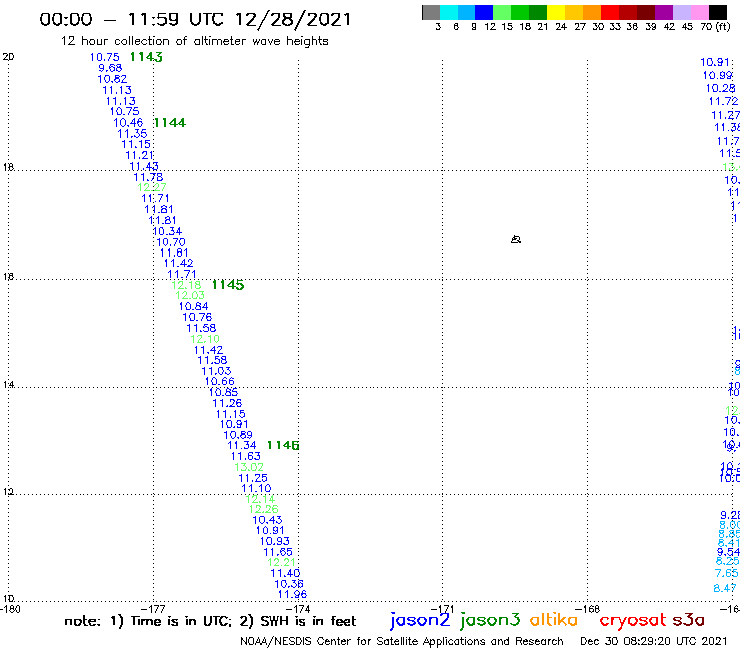This screenshot has width=740, height=650.
Task: Click track number 1144
Action: [x=169, y=123]
